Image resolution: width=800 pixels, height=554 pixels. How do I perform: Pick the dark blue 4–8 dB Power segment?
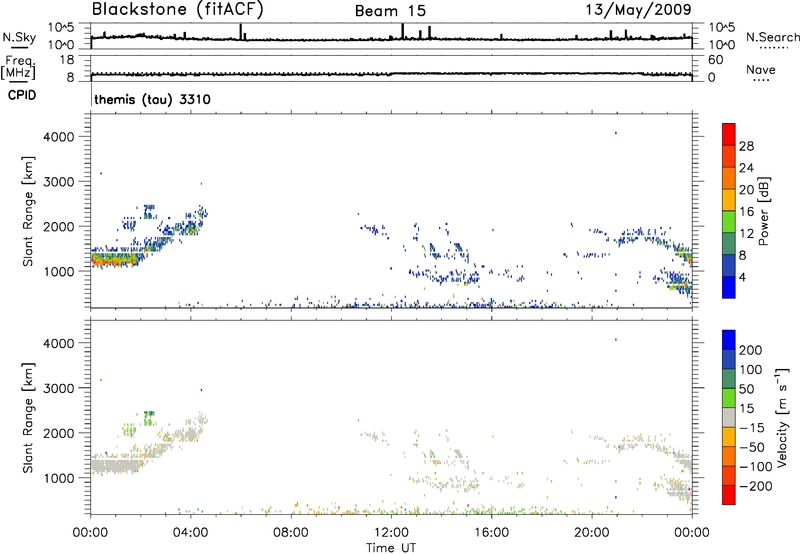729,265
